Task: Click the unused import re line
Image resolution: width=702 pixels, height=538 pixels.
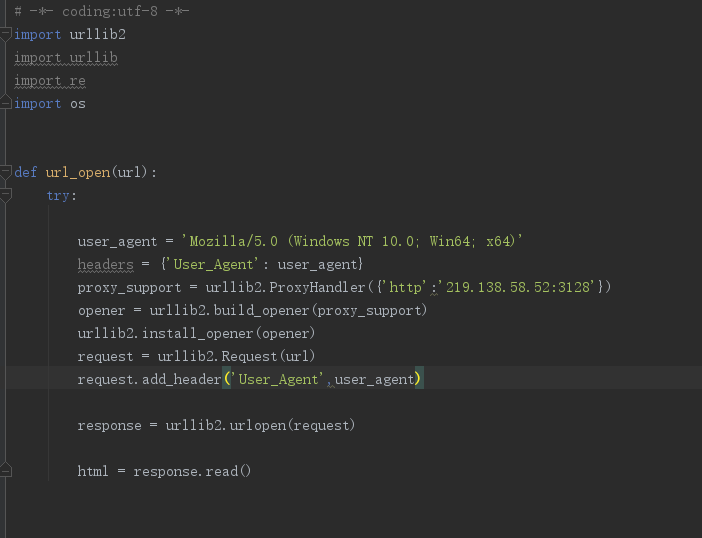Action: coord(50,81)
